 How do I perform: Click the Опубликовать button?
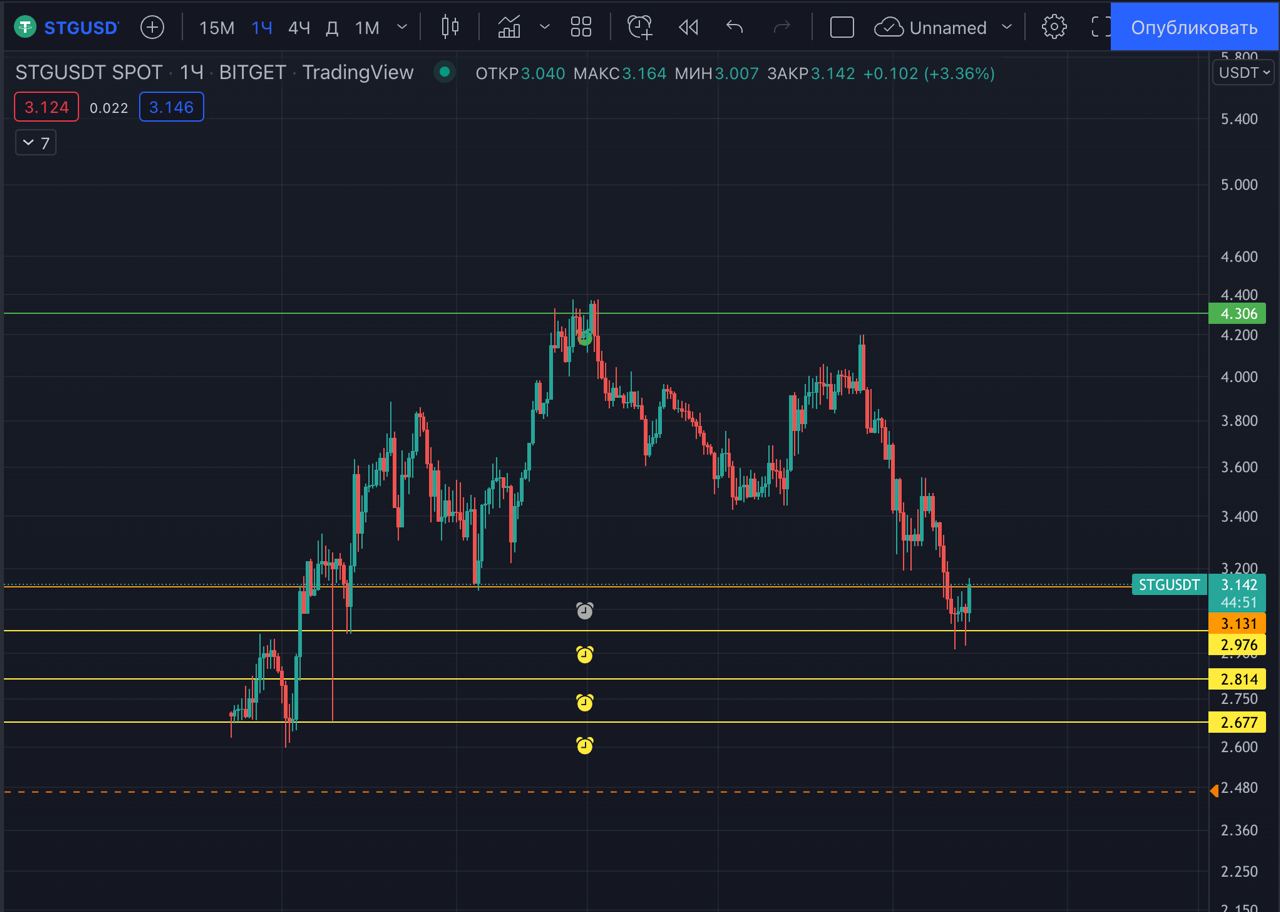coord(1194,27)
